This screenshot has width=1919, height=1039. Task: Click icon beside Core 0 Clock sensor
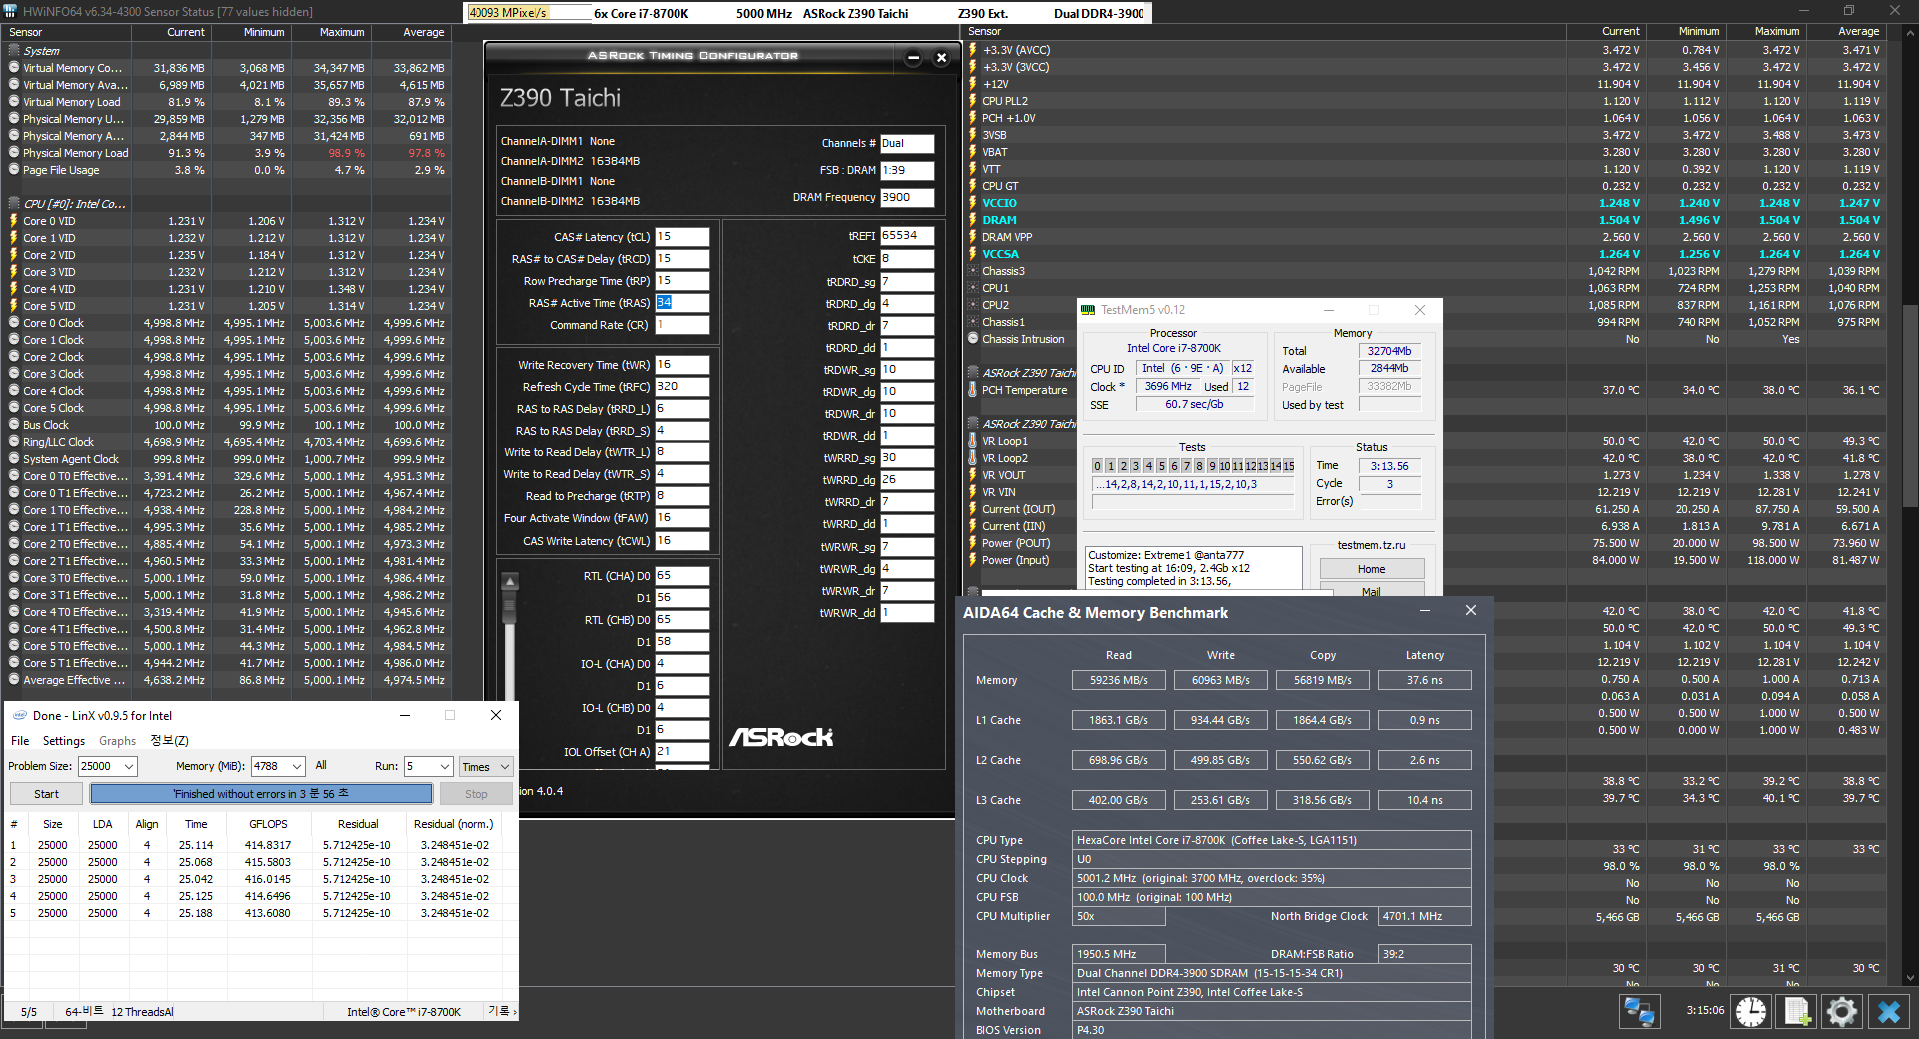14,323
